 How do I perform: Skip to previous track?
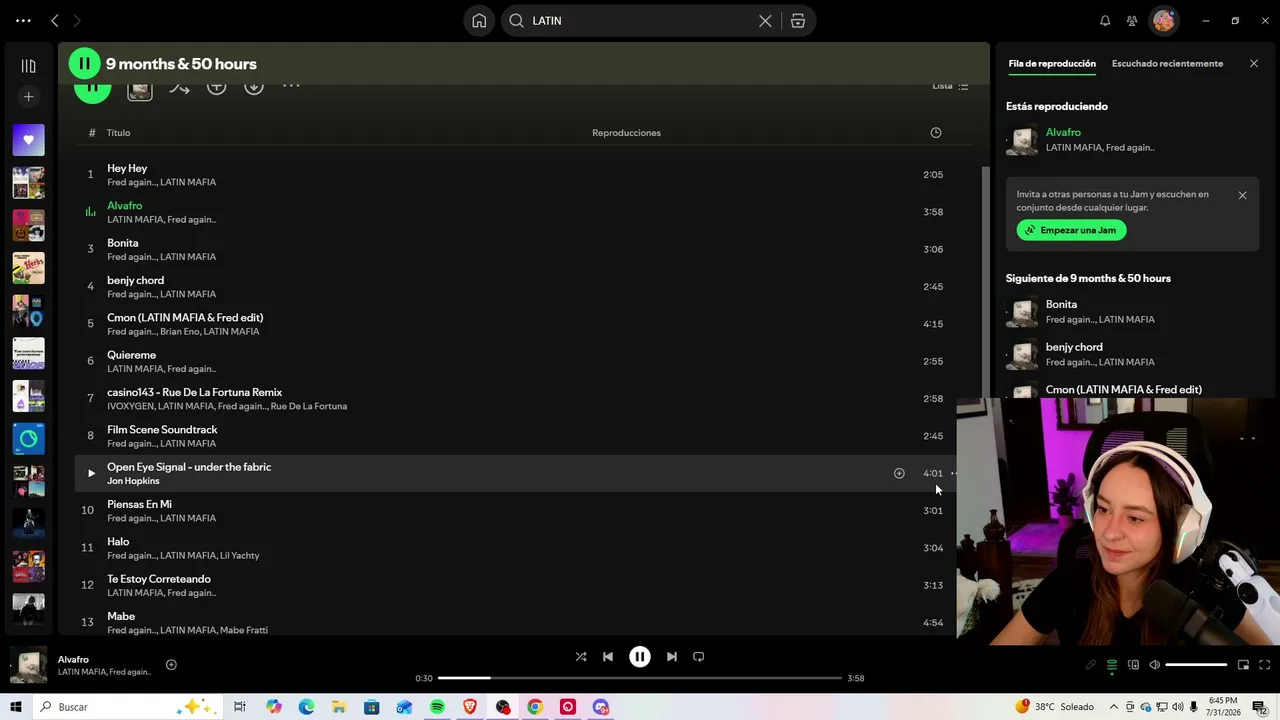(x=608, y=657)
